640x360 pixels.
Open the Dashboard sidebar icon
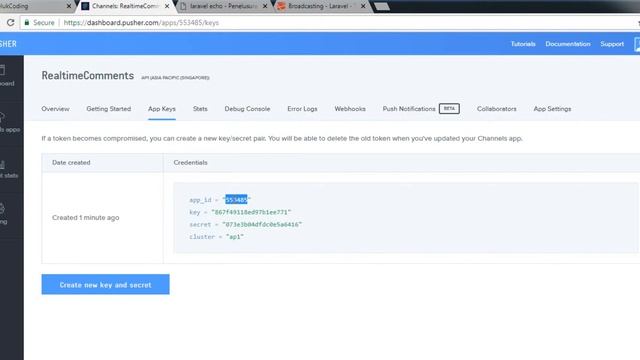click(x=6, y=76)
